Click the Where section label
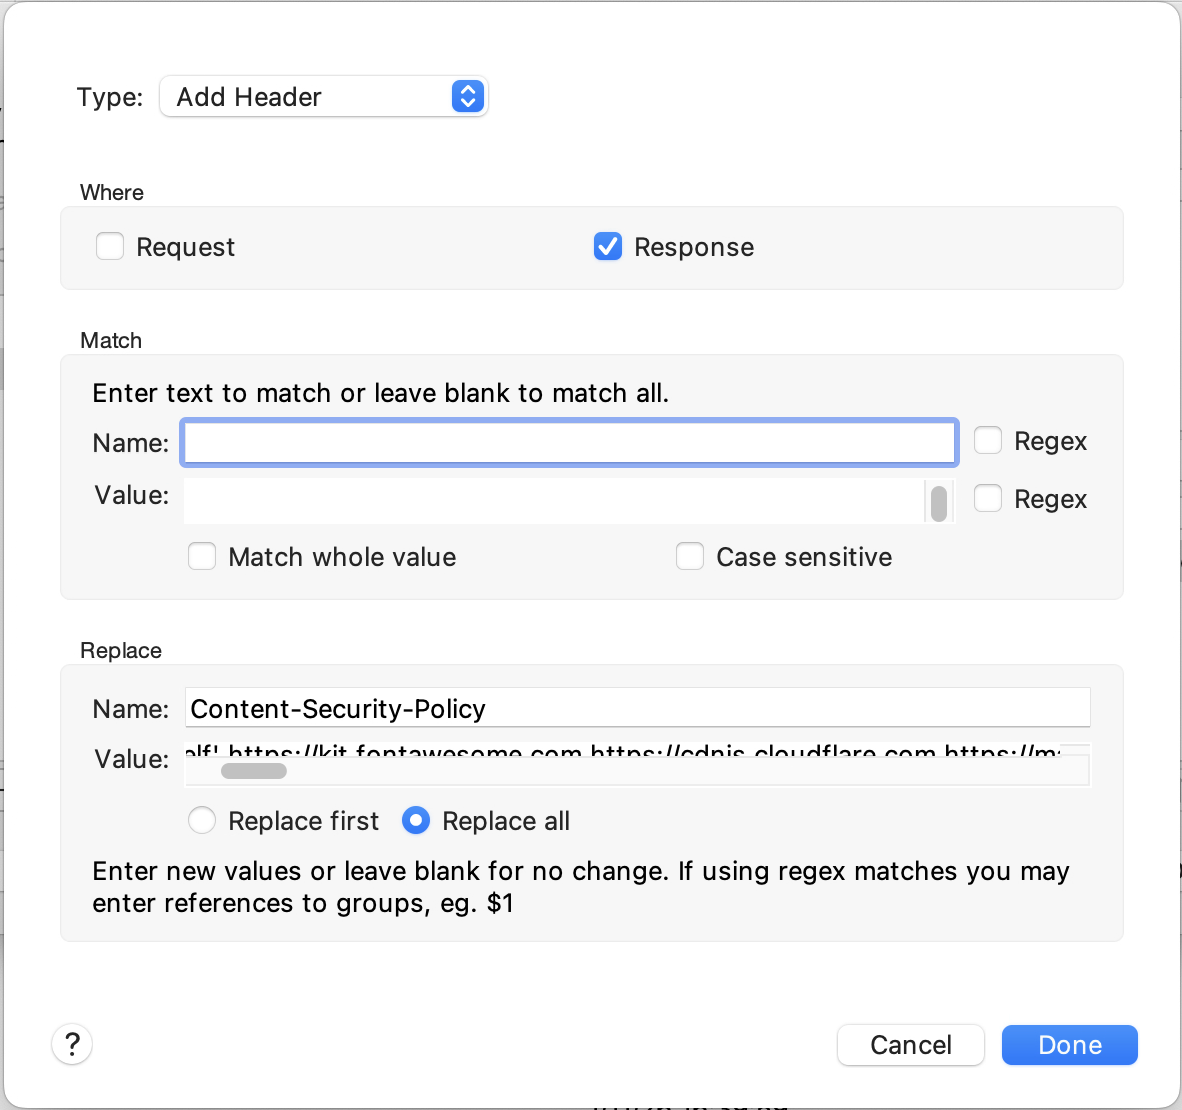 pyautogui.click(x=111, y=192)
